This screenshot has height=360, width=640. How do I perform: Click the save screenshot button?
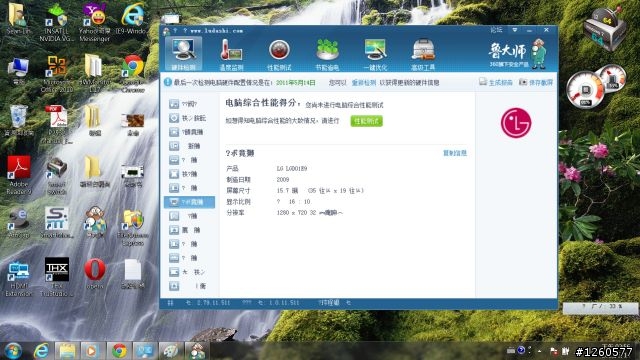pos(536,82)
